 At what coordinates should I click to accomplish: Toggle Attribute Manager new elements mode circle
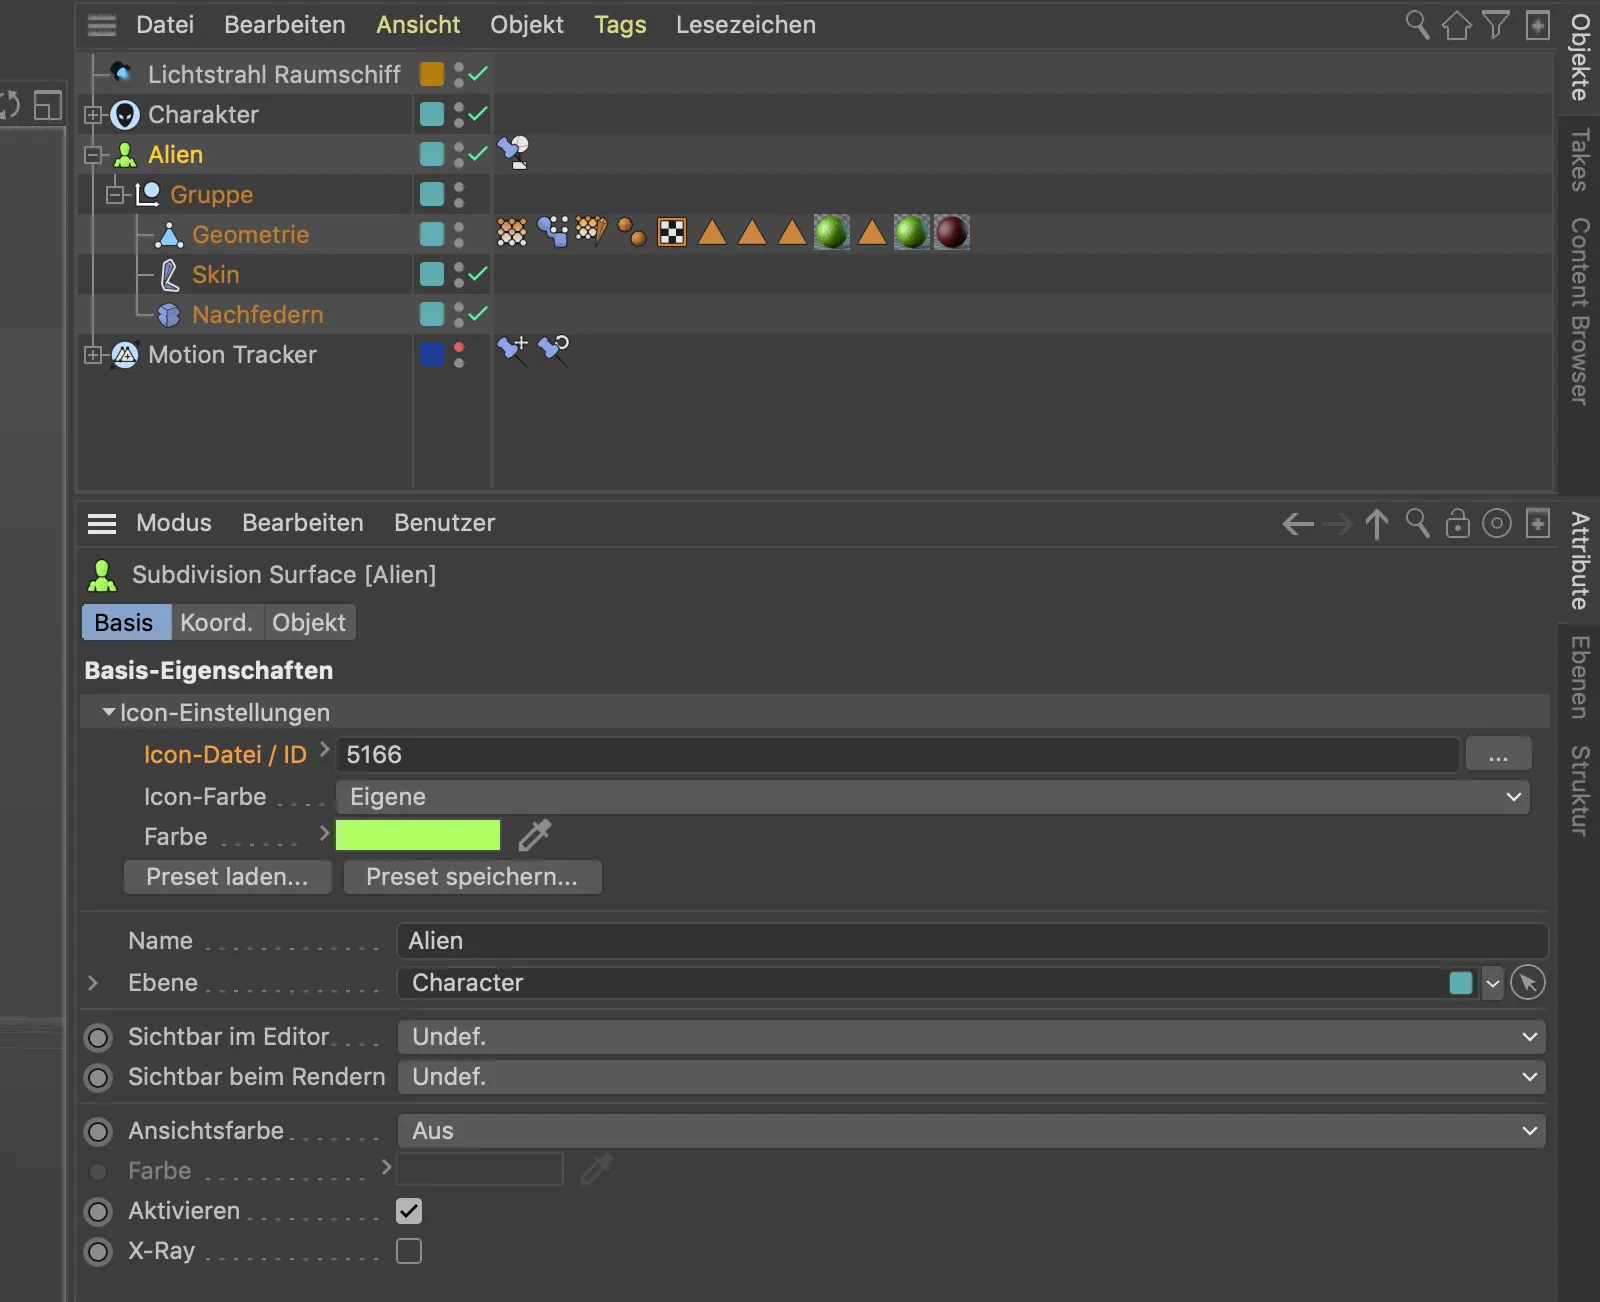pyautogui.click(x=1497, y=523)
